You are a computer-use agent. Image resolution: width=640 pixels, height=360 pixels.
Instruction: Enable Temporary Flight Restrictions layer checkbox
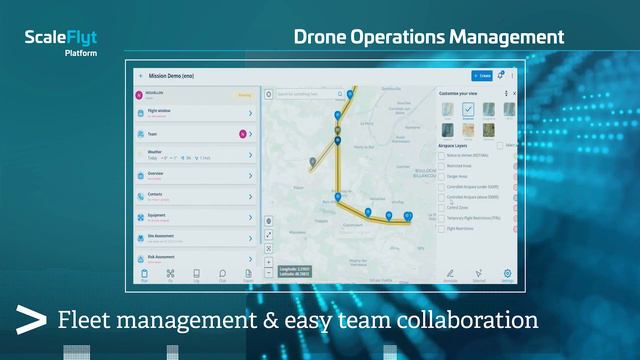441,219
